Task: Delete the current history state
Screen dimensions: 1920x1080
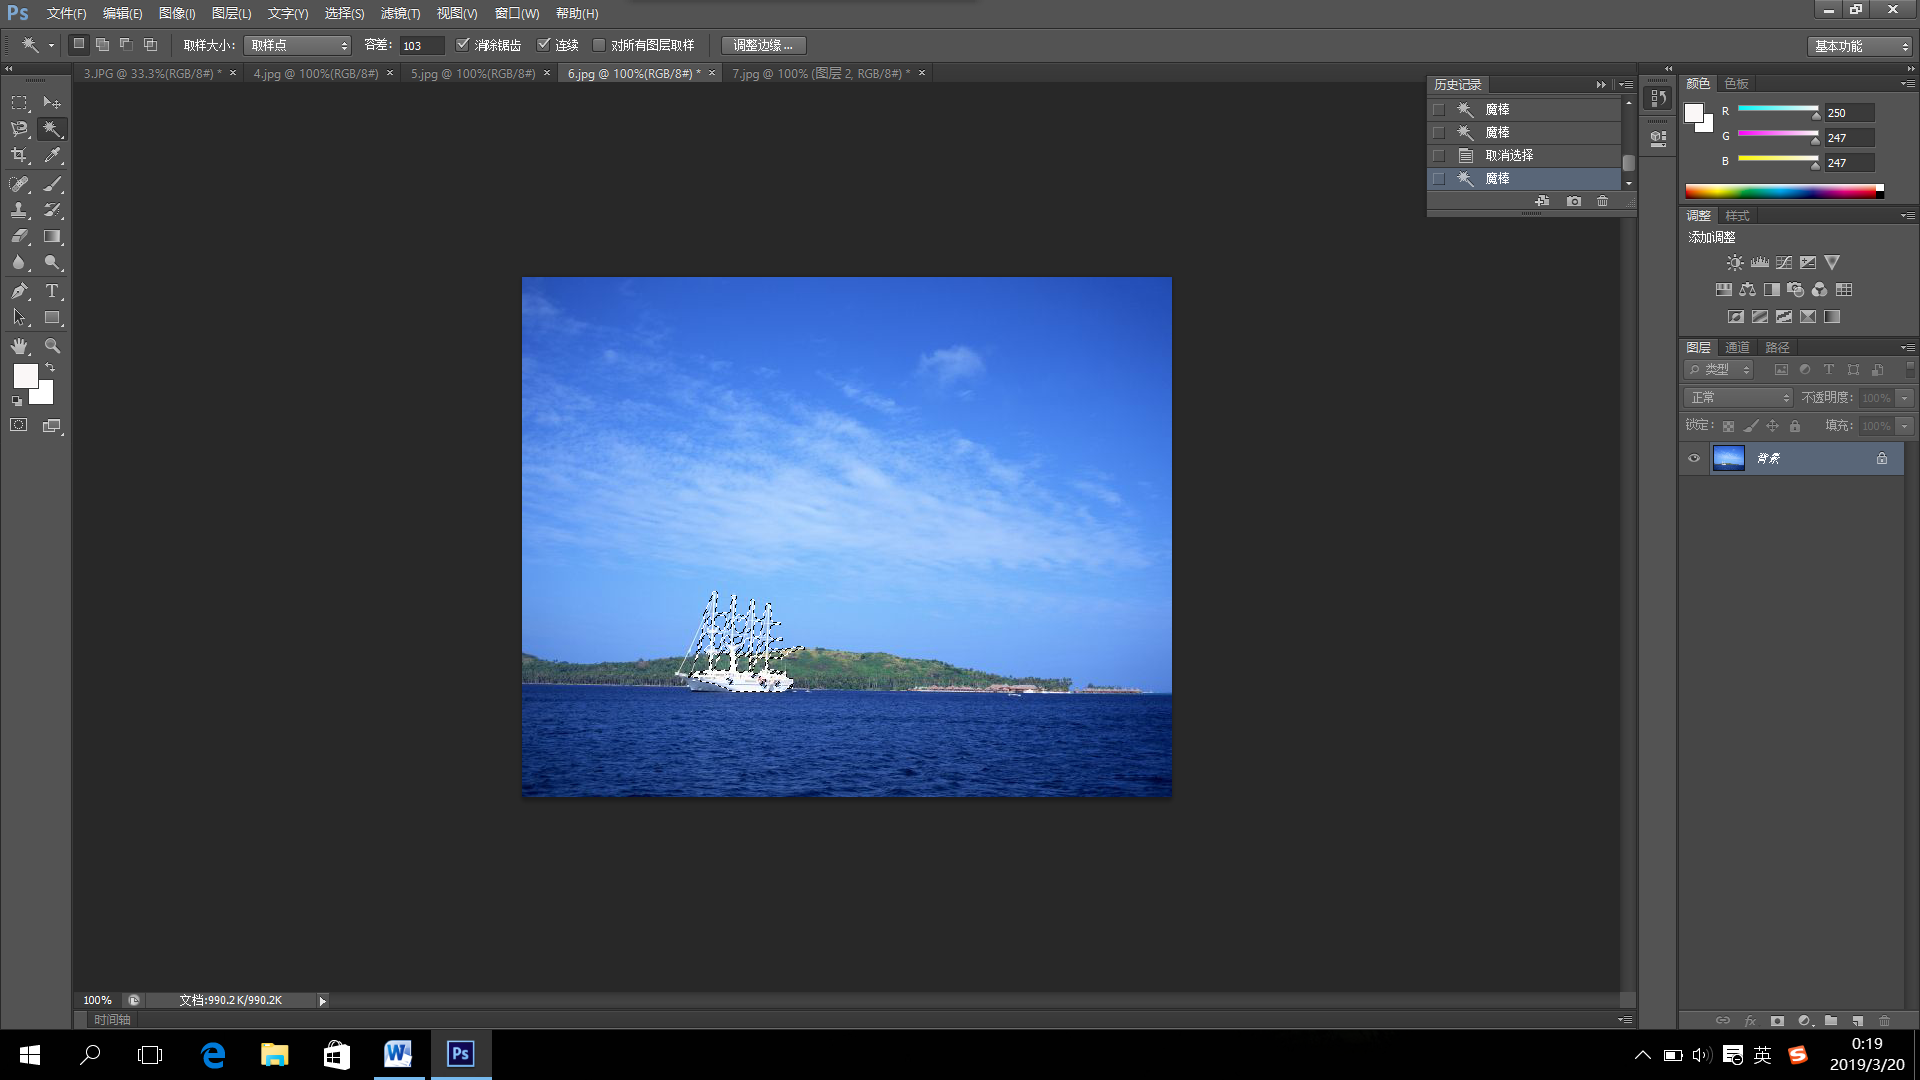Action: [1603, 201]
